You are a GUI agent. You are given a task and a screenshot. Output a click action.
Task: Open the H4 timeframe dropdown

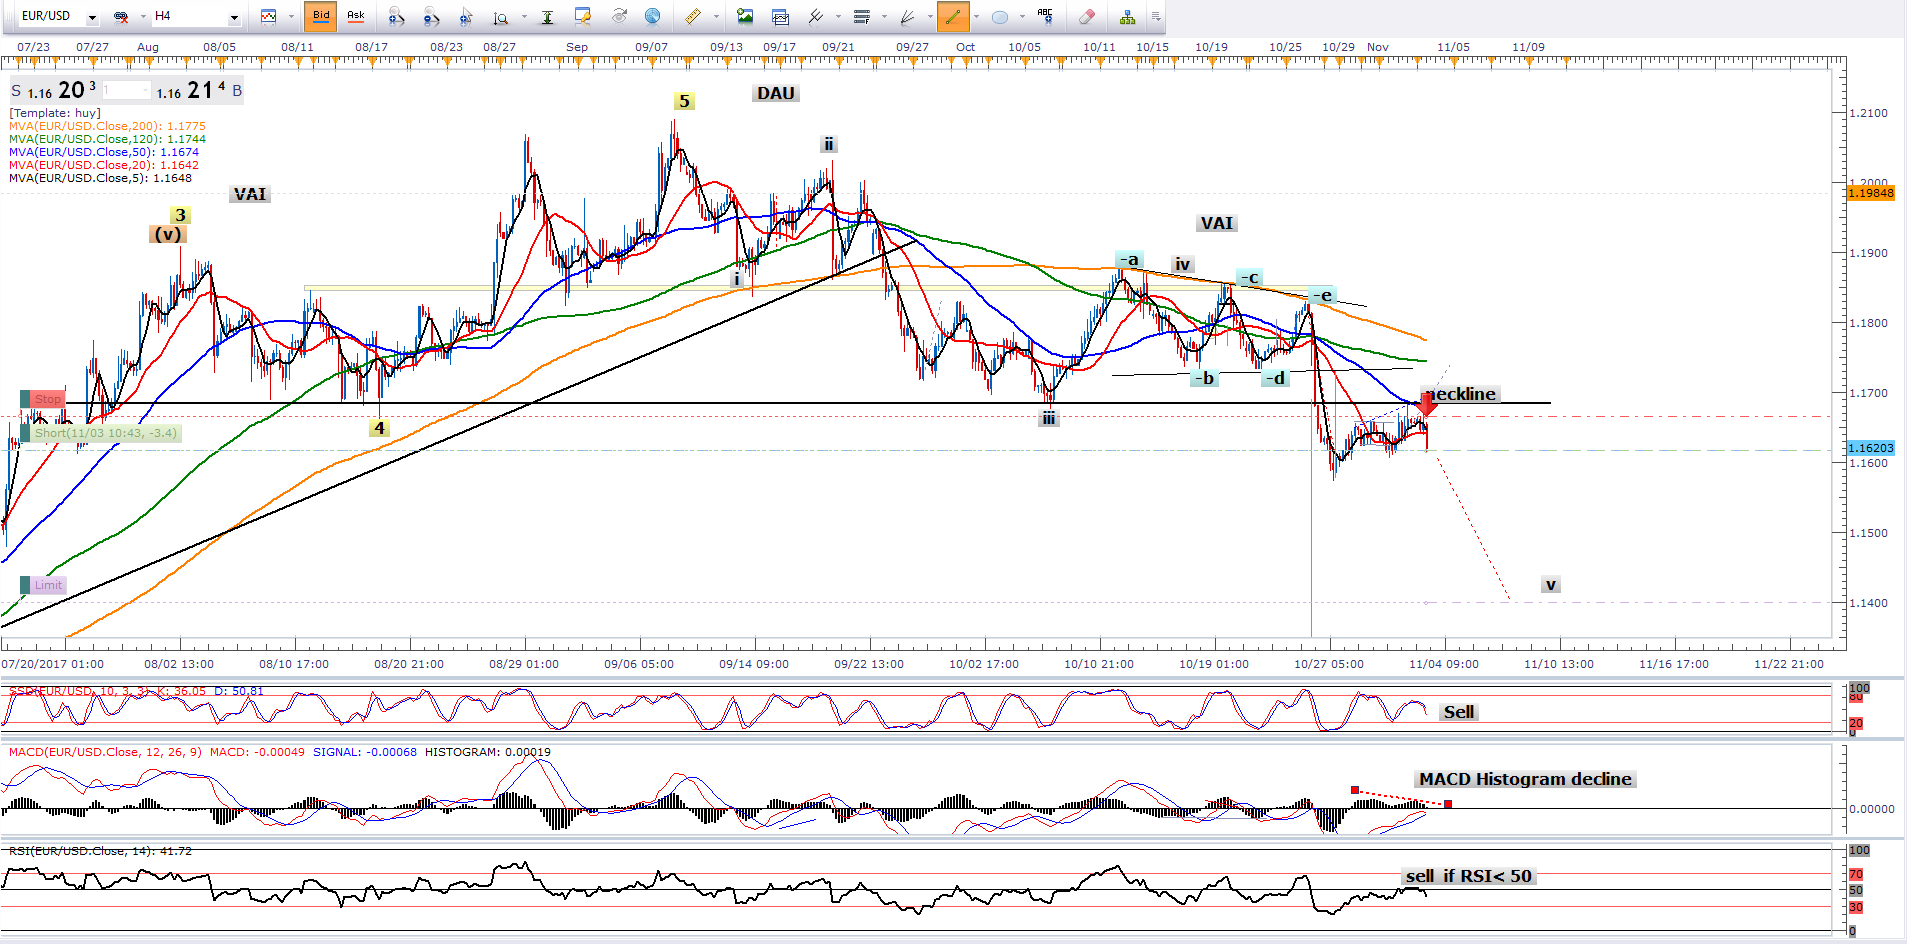pos(234,17)
